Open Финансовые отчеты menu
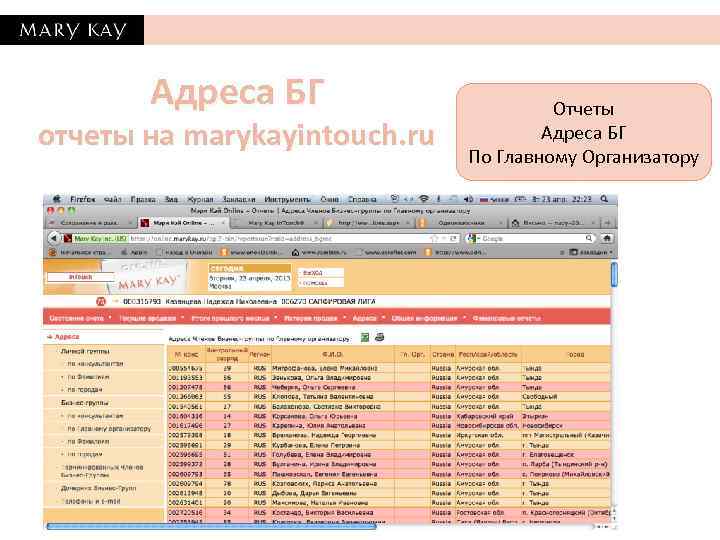The width and height of the screenshot is (720, 540). click(x=506, y=318)
